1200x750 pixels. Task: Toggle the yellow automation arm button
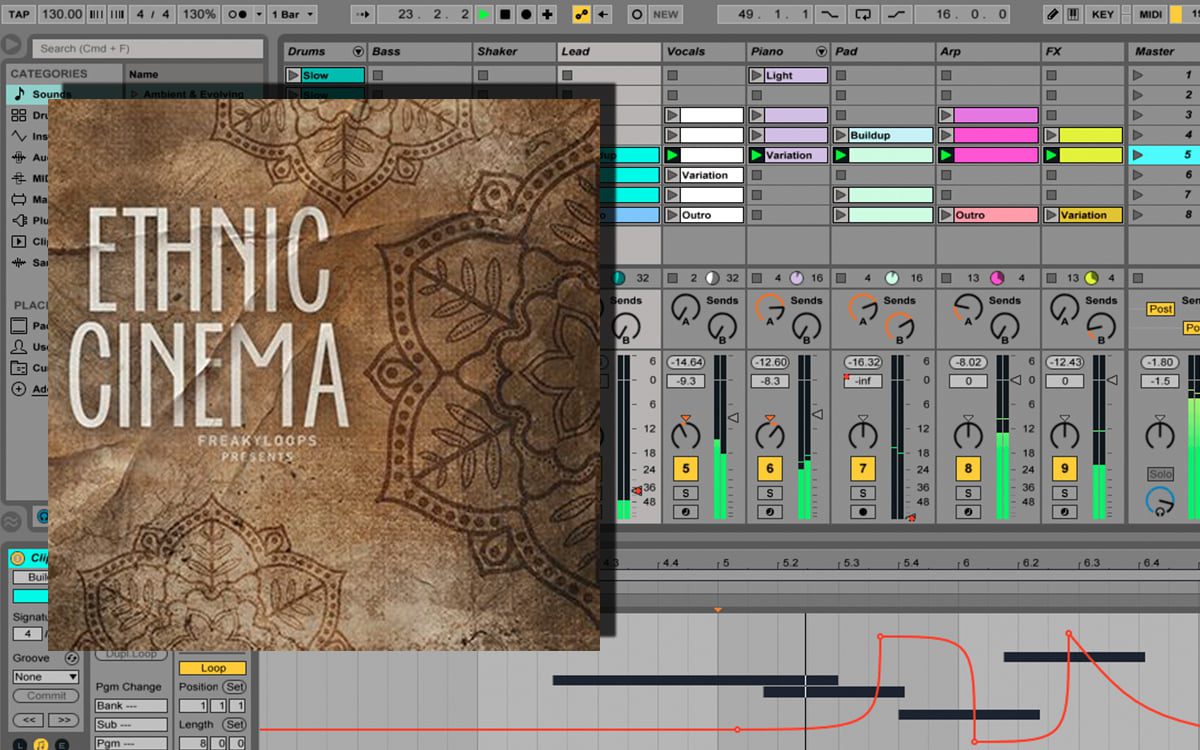coord(581,14)
